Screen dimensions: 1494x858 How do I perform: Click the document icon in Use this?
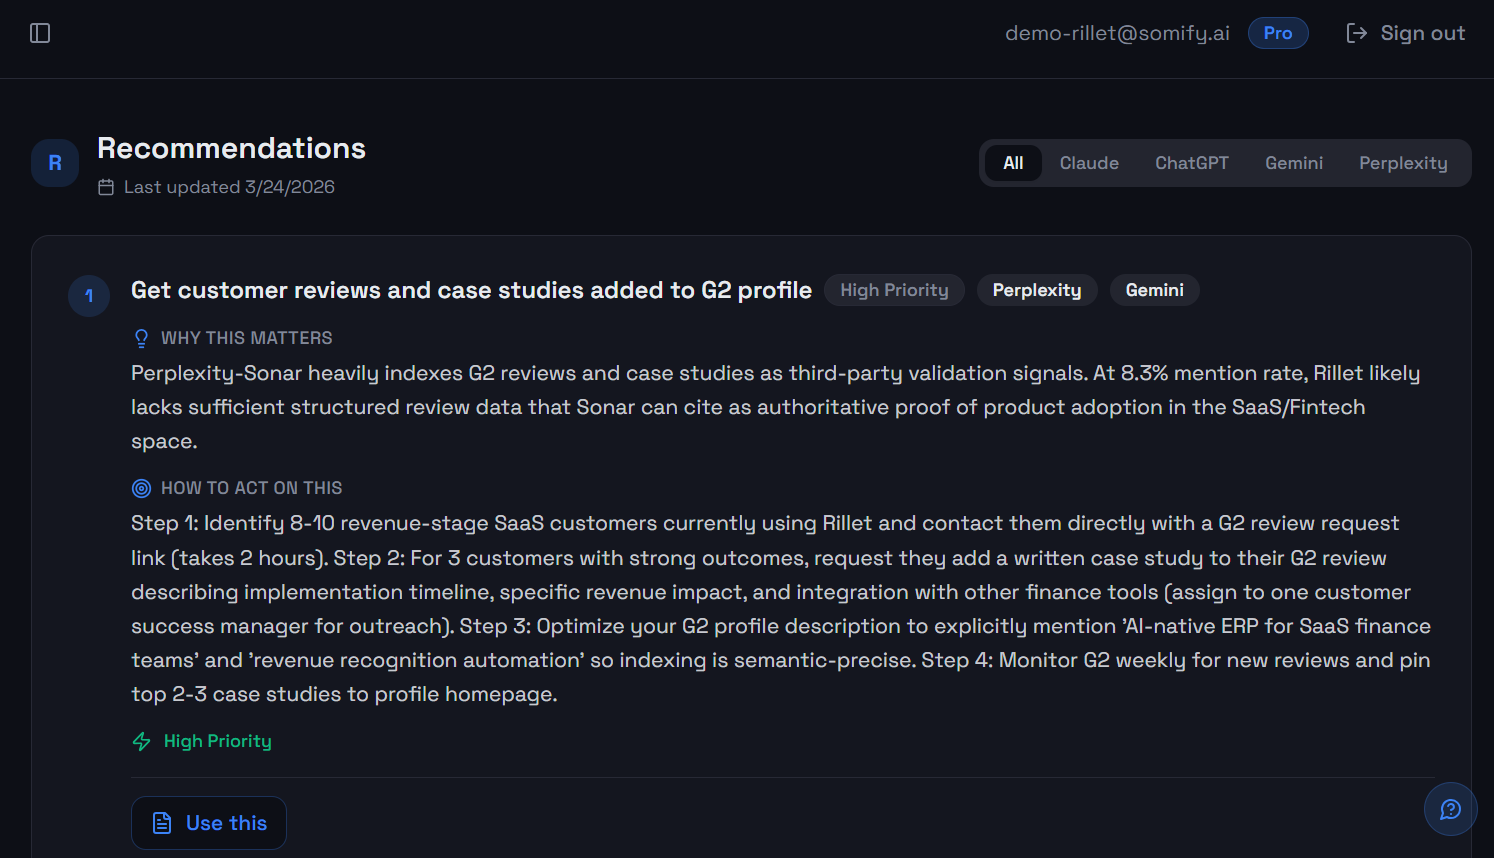[162, 823]
